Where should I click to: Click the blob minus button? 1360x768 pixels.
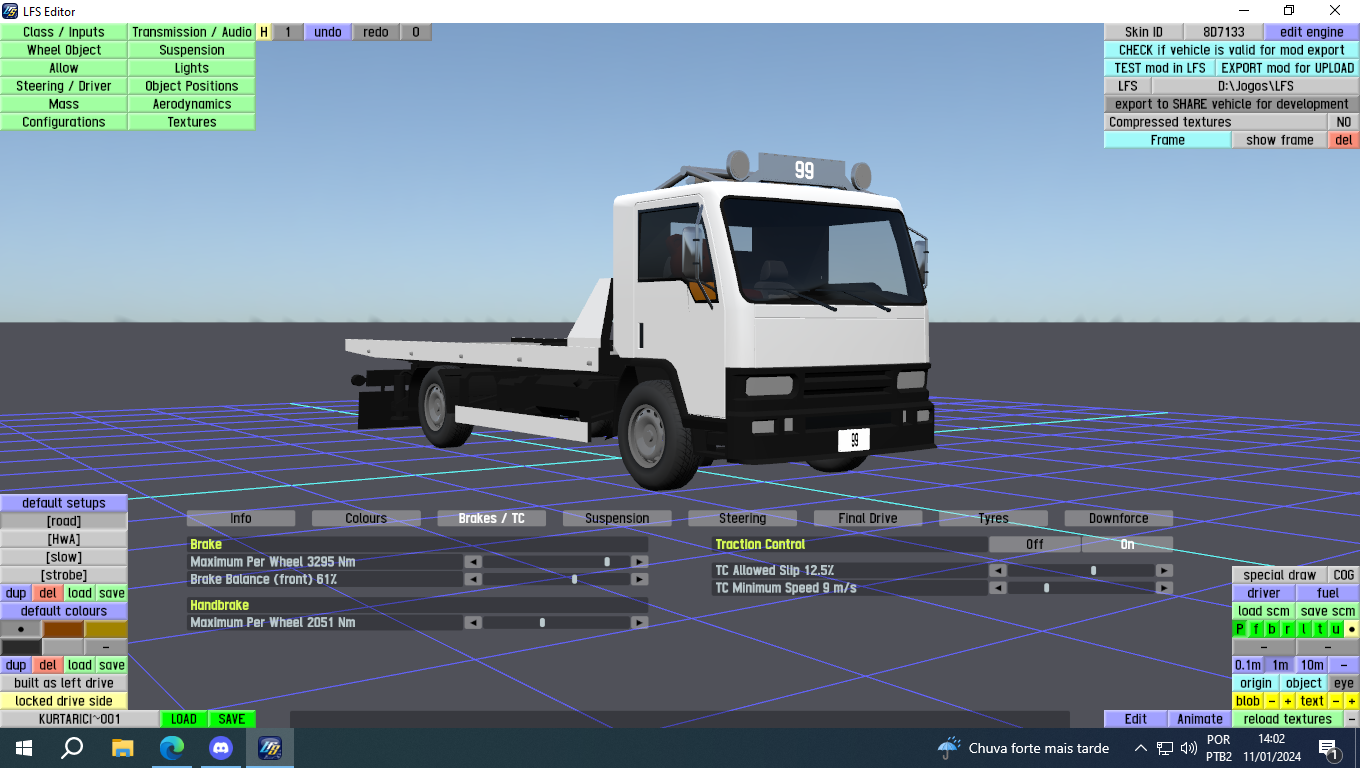pos(1272,702)
